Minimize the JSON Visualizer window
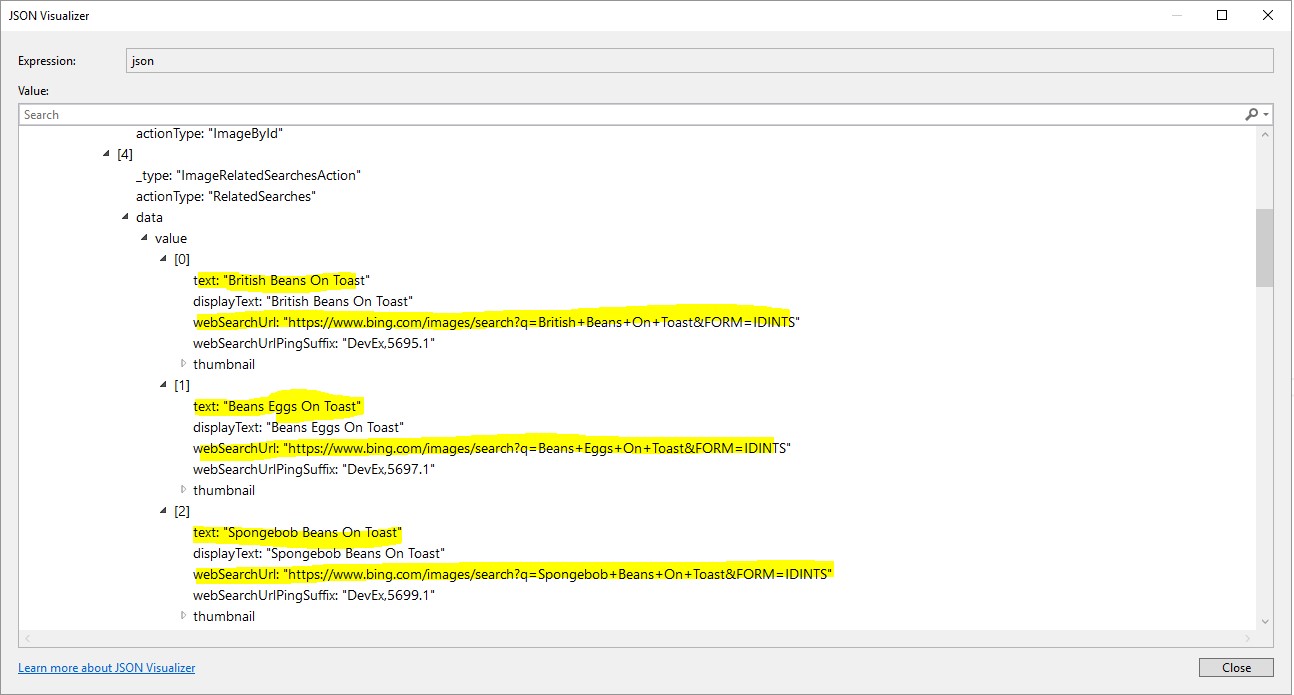Viewport: 1294px width, 695px height. point(1176,15)
